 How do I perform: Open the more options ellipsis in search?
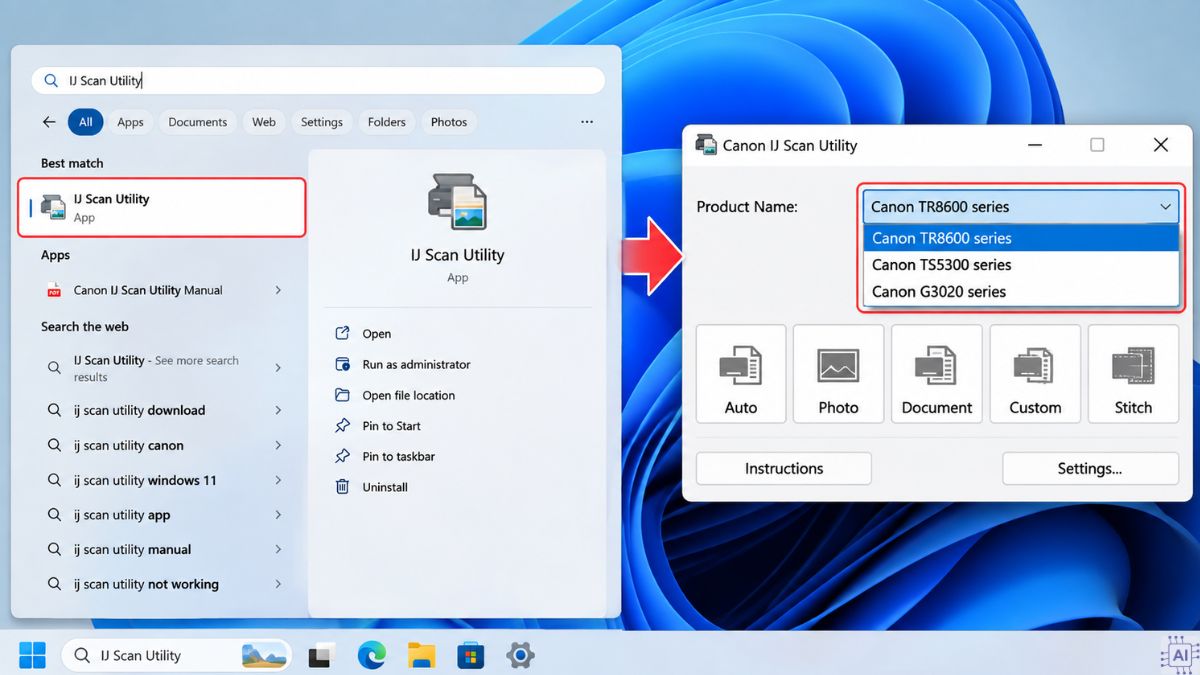tap(587, 122)
